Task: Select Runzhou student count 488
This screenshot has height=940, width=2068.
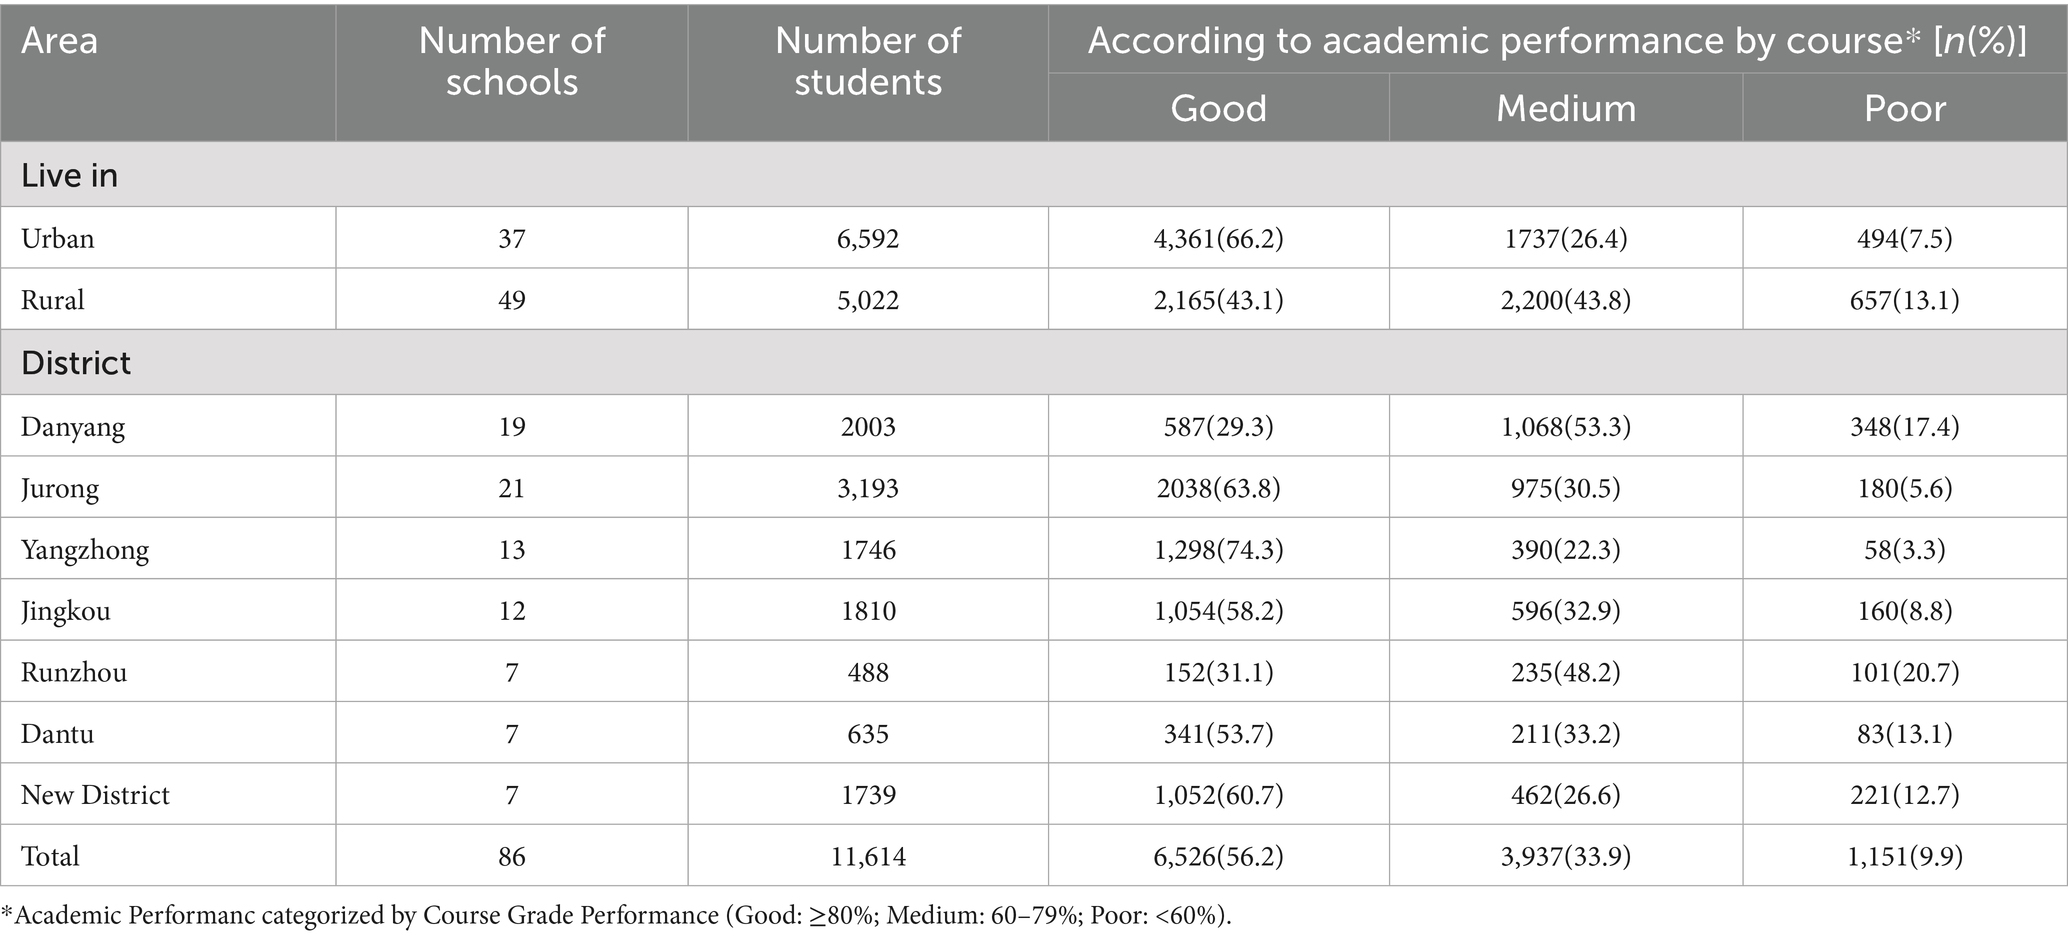Action: pyautogui.click(x=867, y=672)
